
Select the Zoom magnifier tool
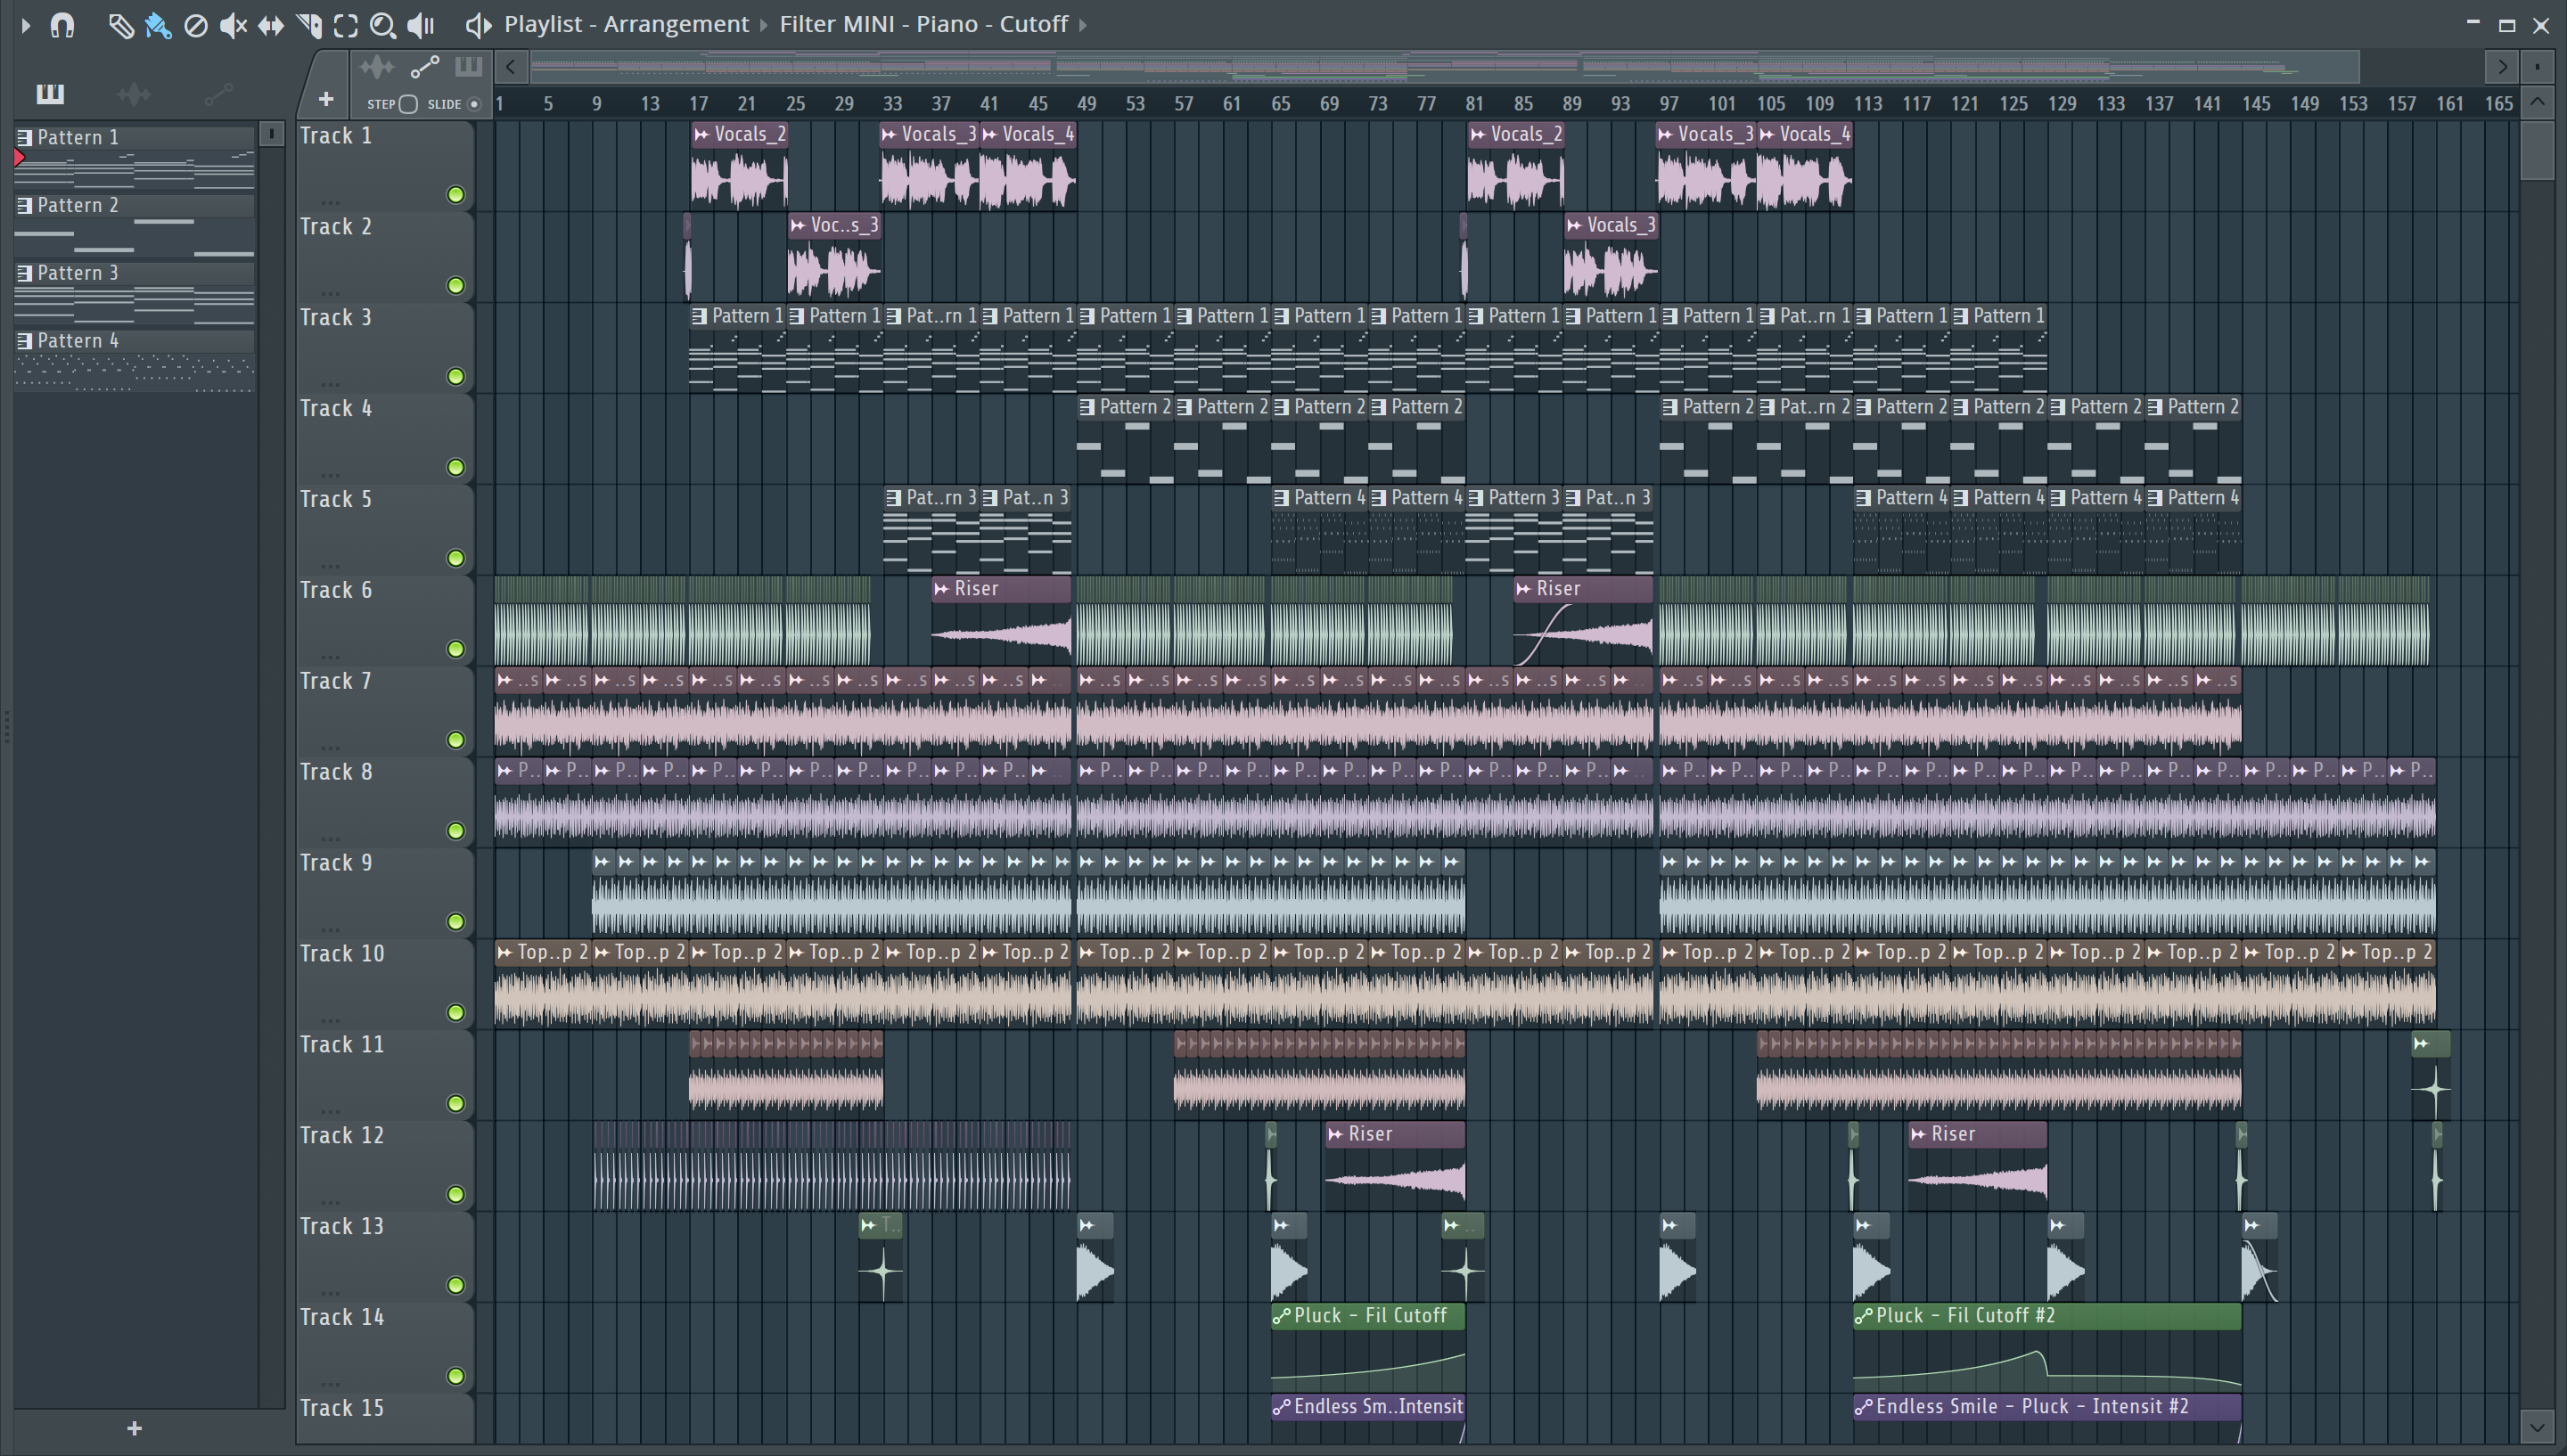pyautogui.click(x=382, y=25)
